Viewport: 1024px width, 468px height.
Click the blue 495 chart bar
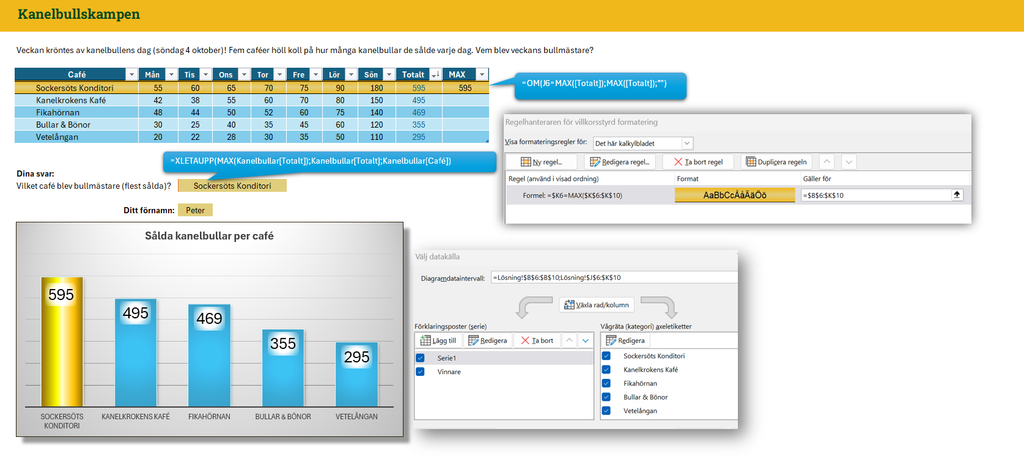(x=136, y=353)
